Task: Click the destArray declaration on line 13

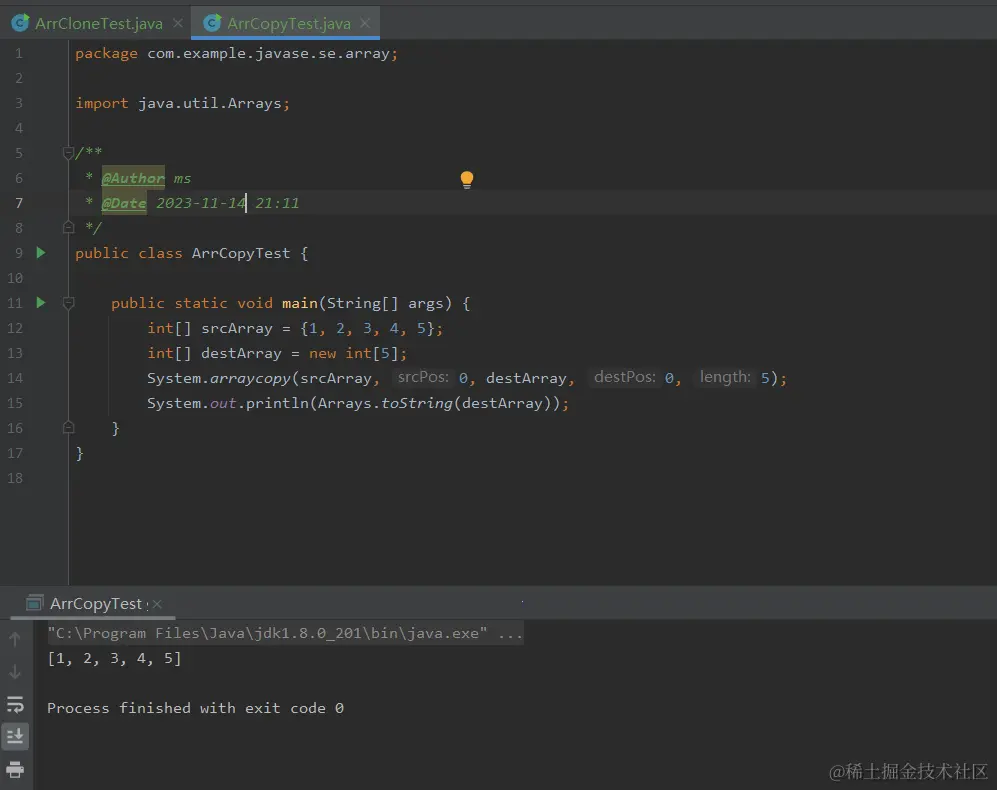Action: [x=241, y=353]
